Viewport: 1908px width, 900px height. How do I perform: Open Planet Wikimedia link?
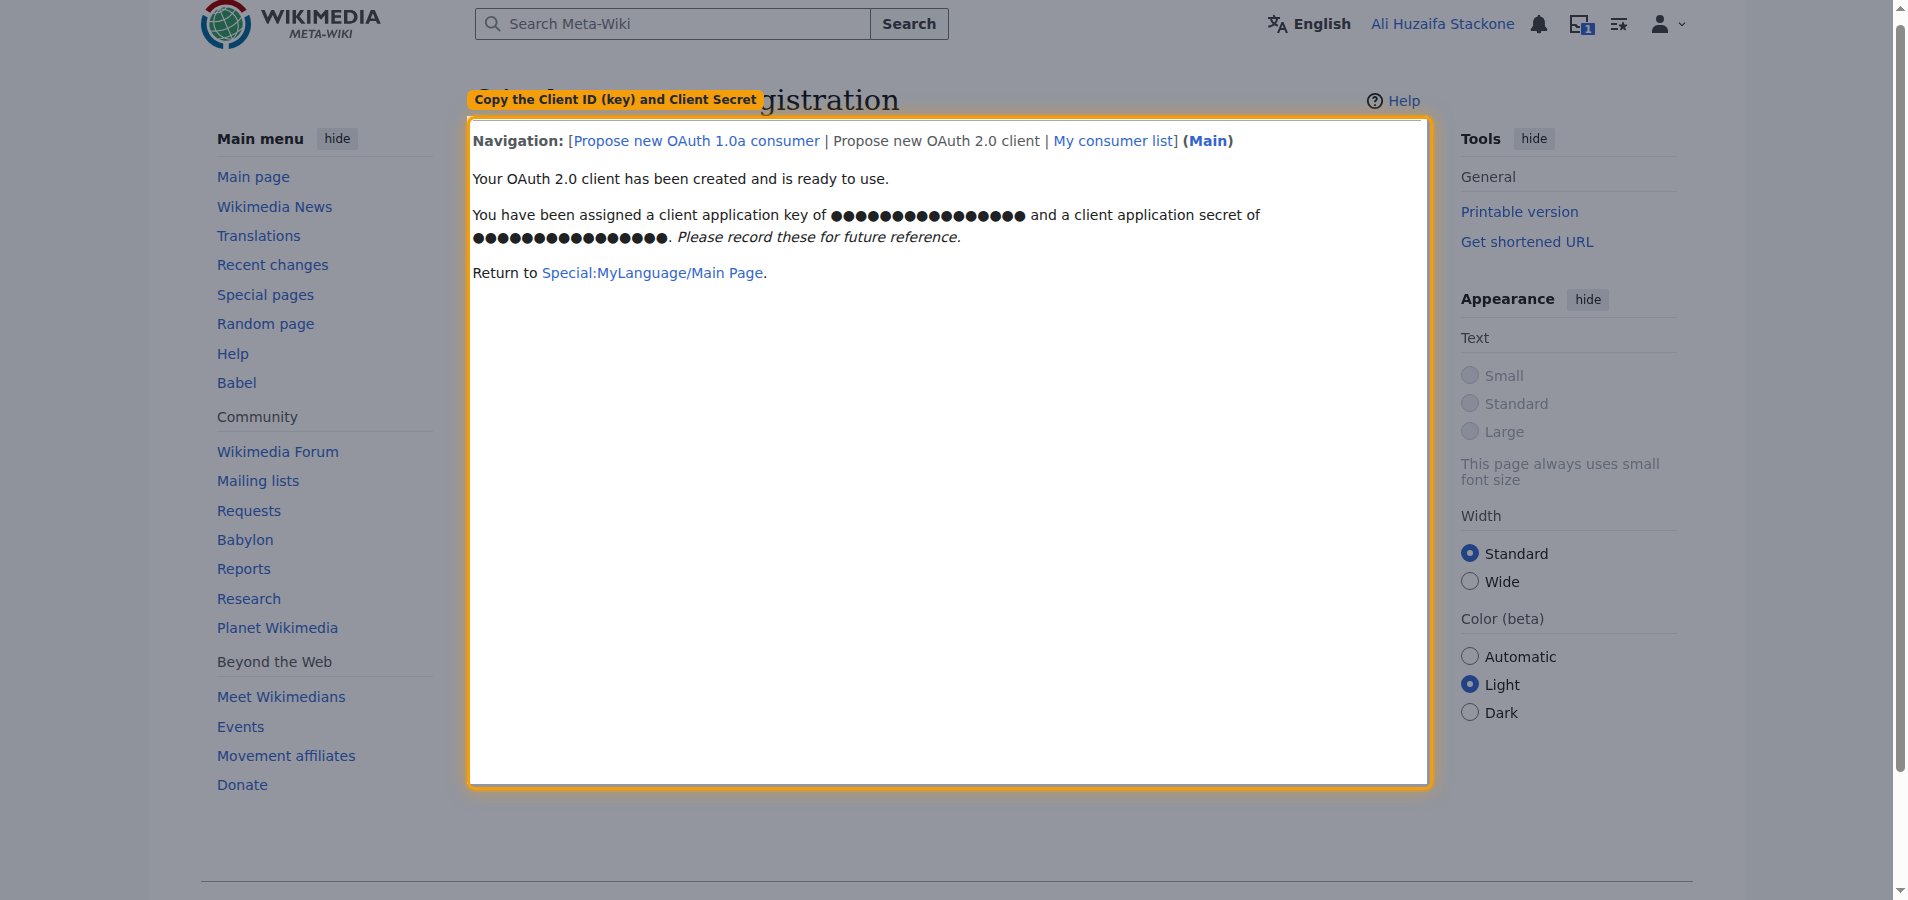click(x=277, y=628)
